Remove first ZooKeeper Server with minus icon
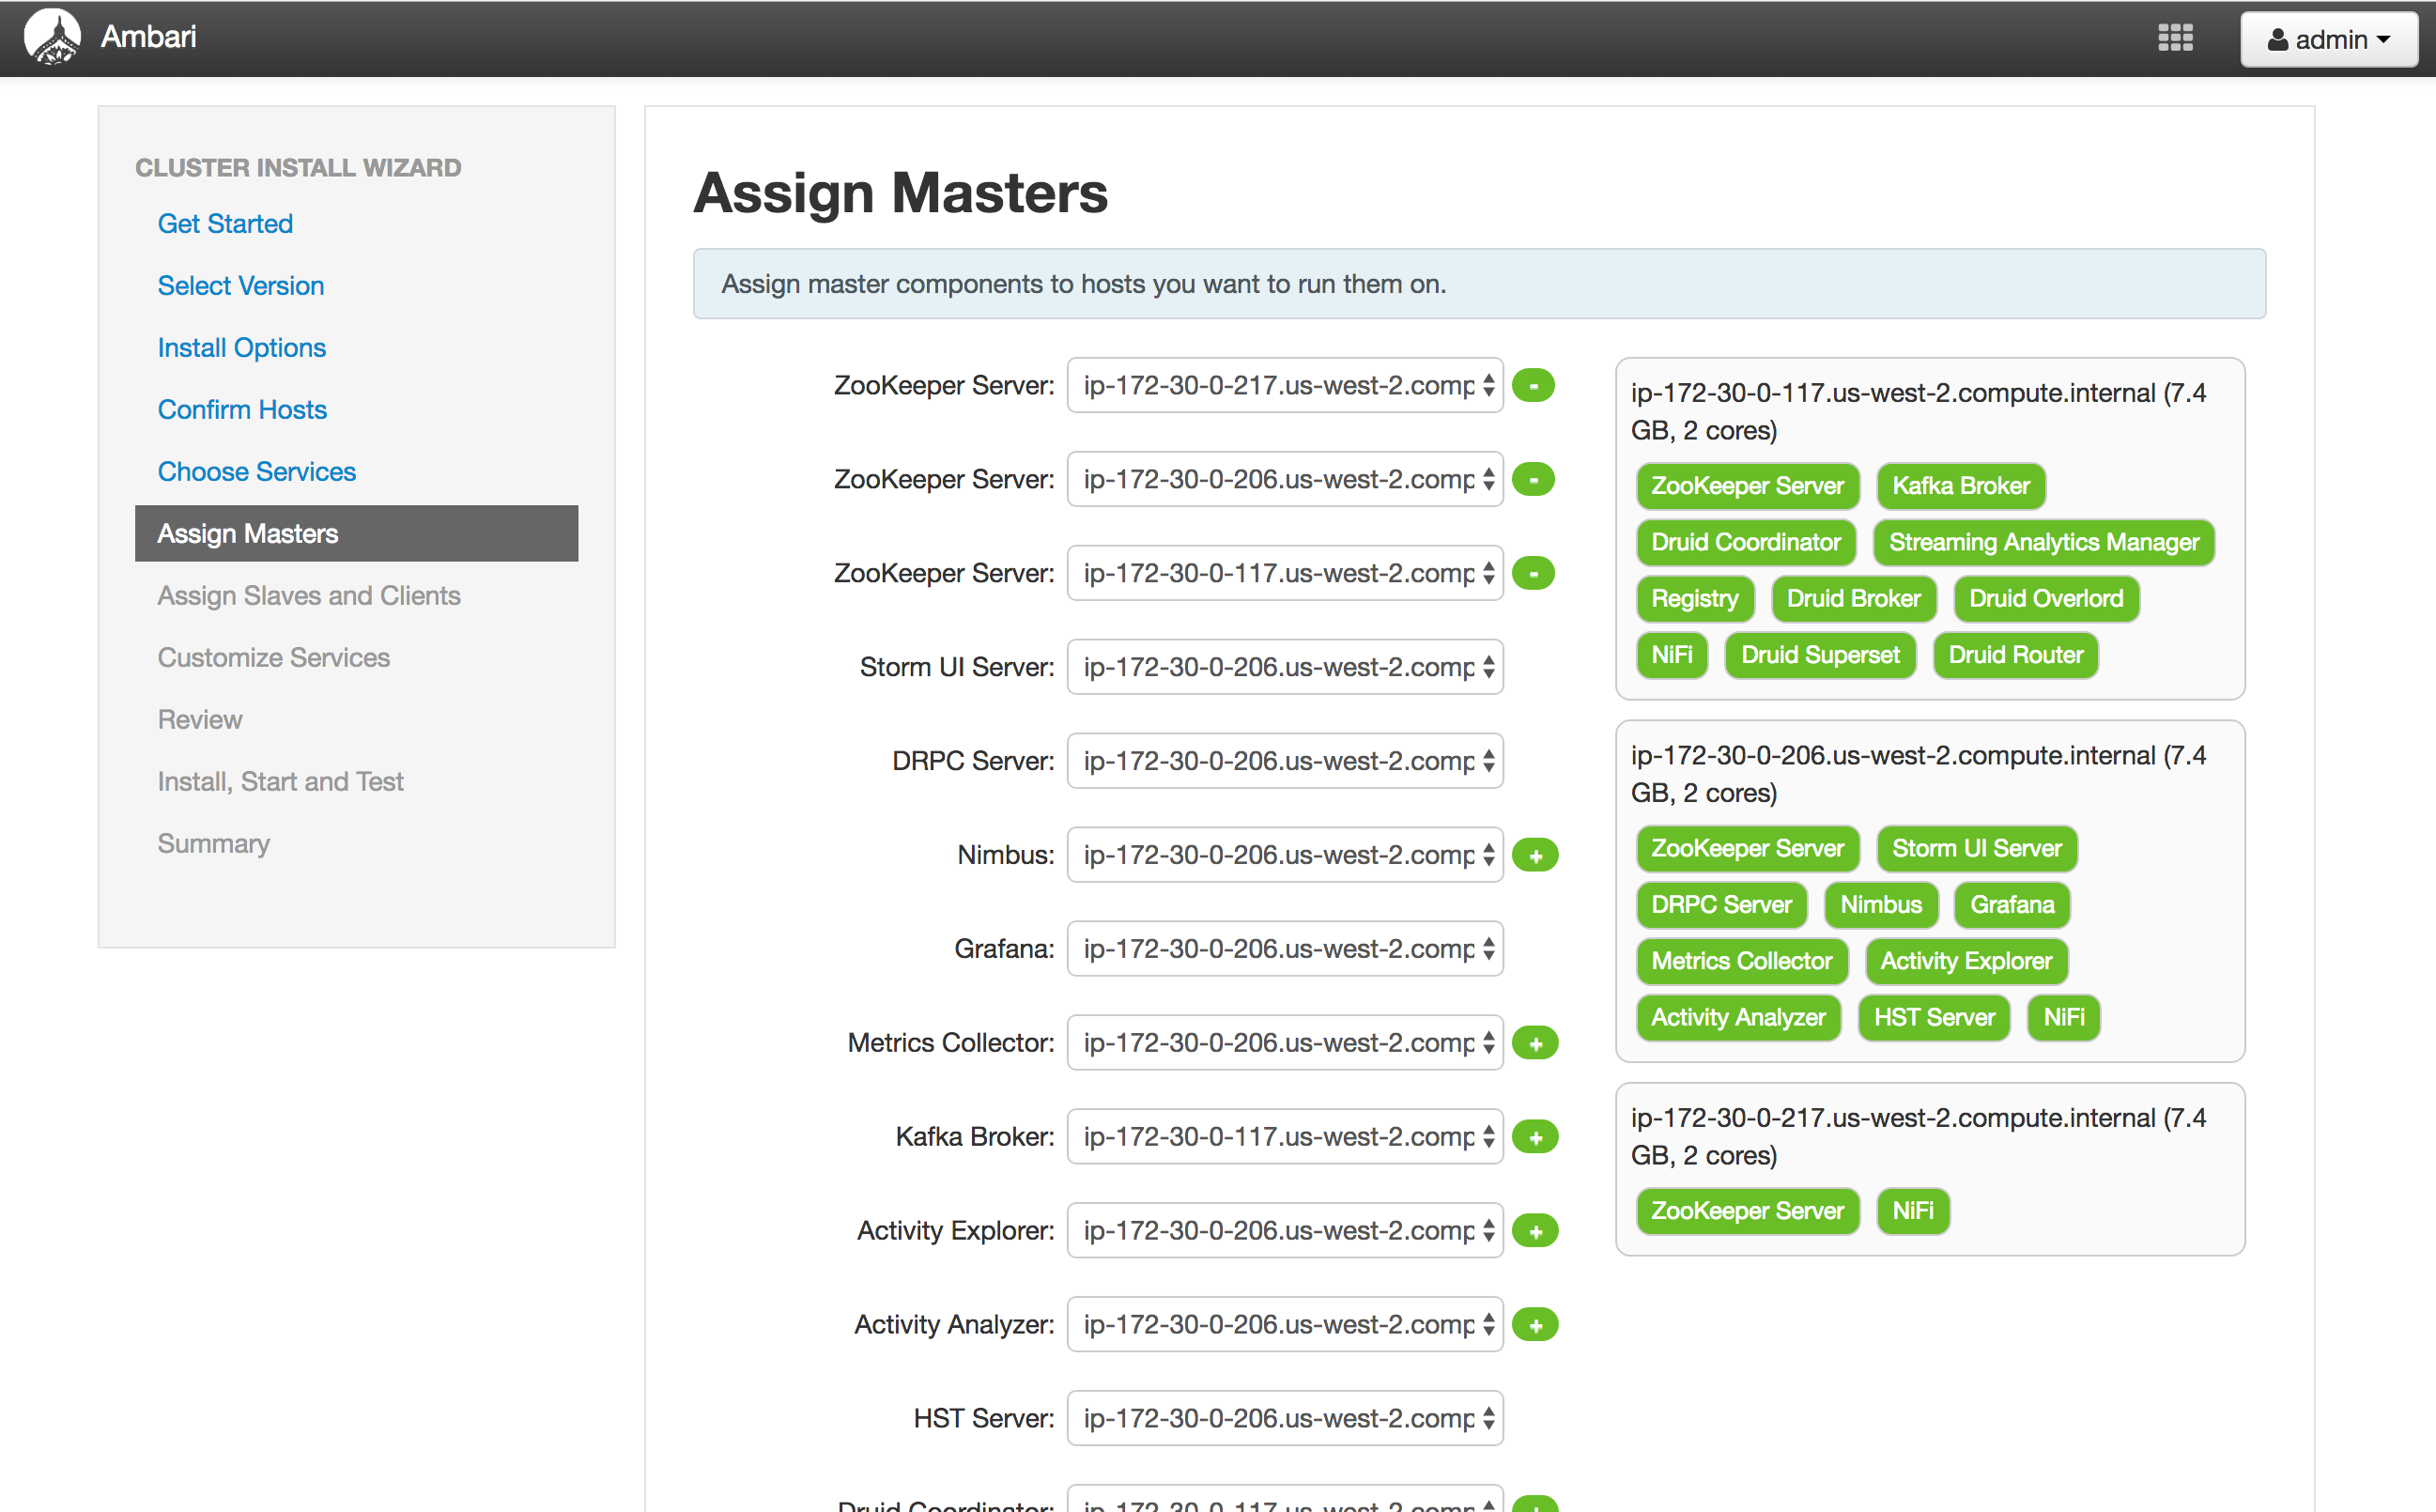 (x=1533, y=385)
